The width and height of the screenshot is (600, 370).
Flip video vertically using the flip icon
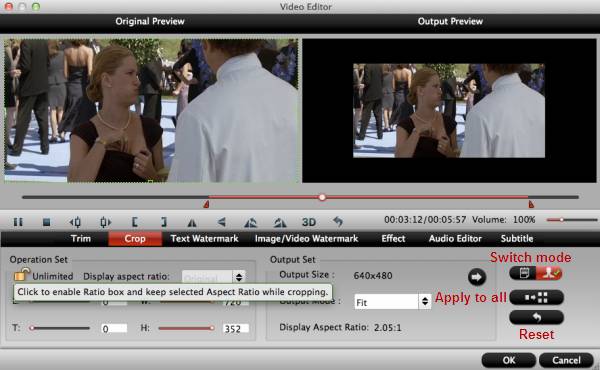pos(221,222)
